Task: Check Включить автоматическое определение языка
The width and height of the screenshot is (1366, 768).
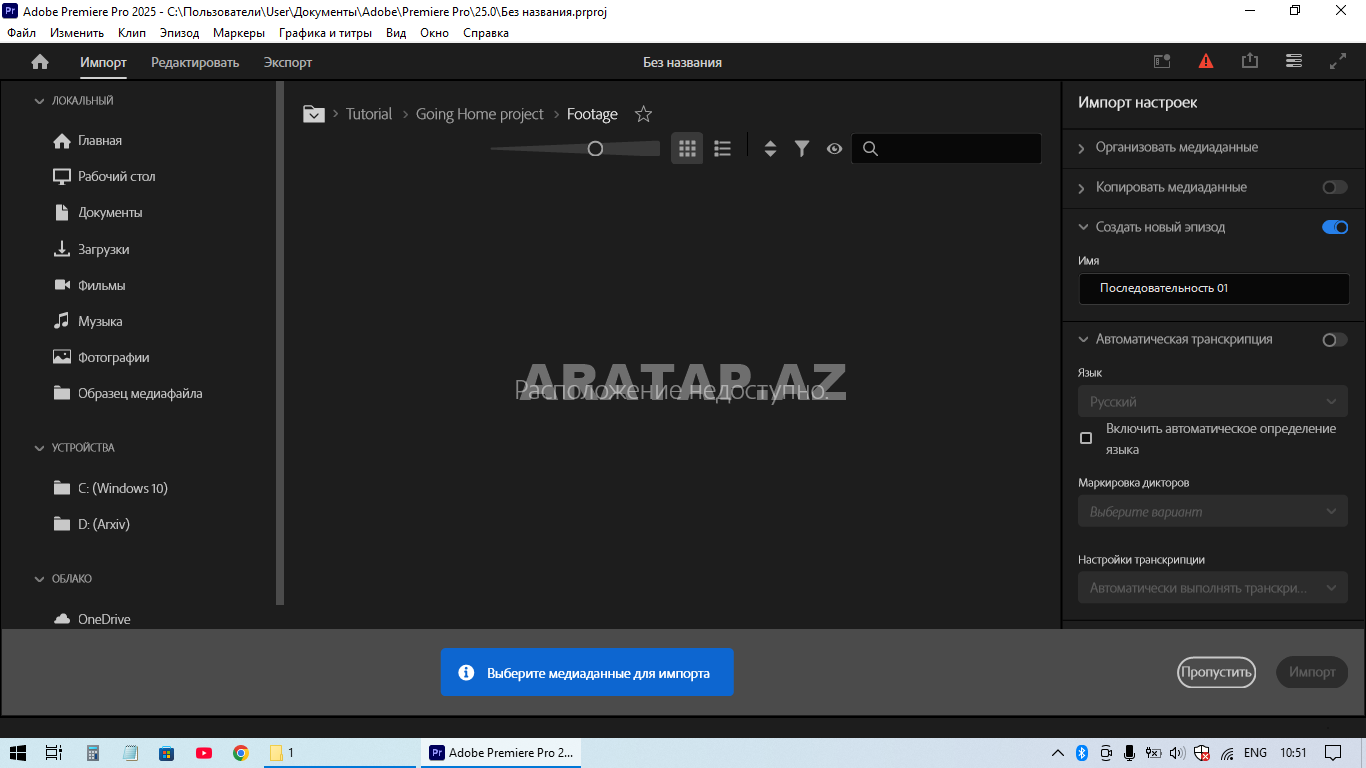Action: (x=1086, y=438)
